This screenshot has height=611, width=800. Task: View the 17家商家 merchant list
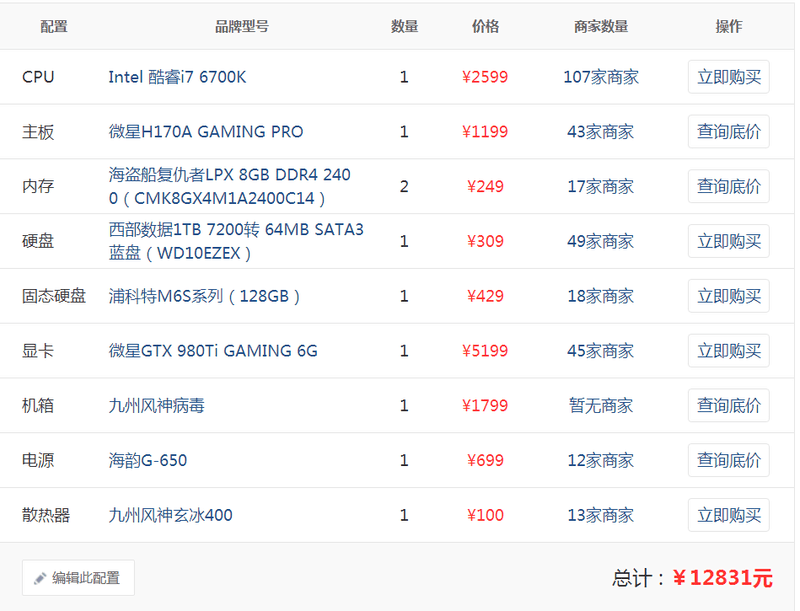(601, 186)
